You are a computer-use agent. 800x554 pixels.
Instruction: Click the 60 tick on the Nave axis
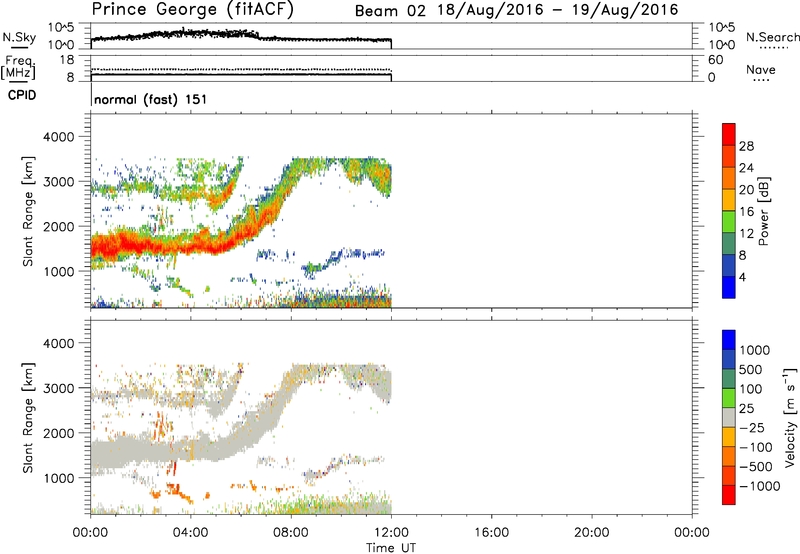[x=715, y=60]
